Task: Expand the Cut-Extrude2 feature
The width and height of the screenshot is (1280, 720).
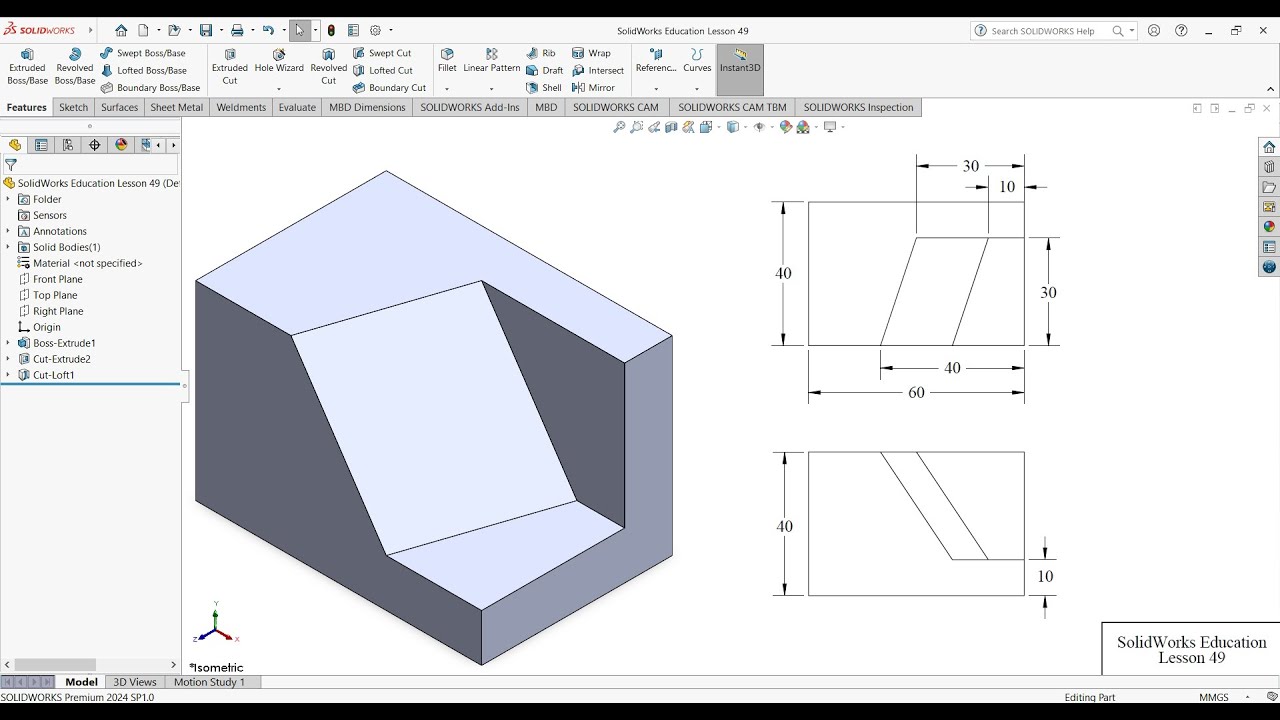Action: [x=8, y=359]
